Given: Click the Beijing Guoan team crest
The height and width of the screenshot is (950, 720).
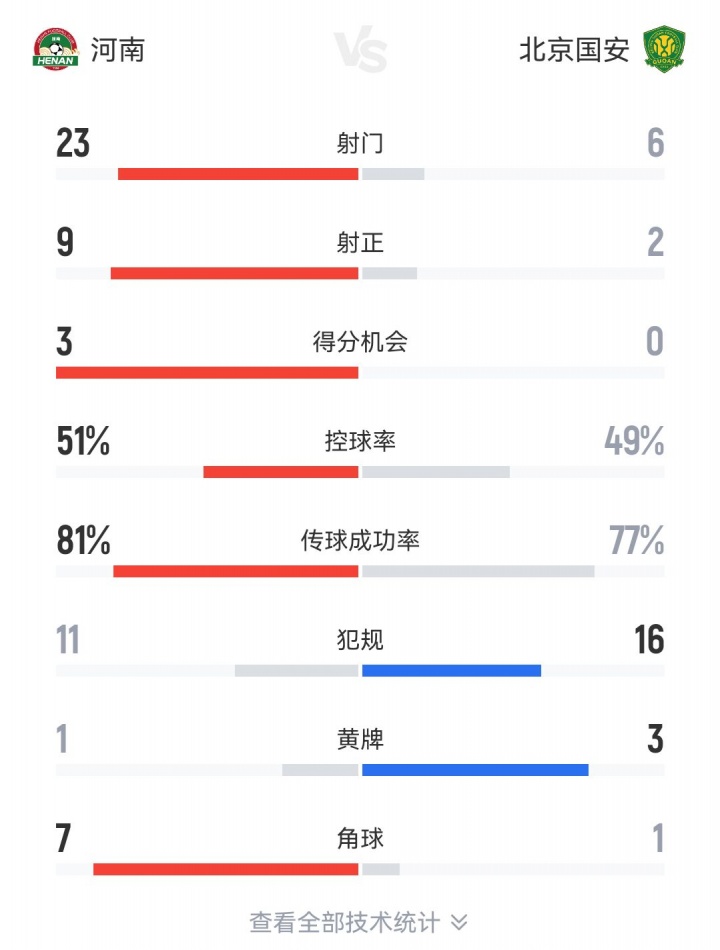Looking at the screenshot, I should (664, 50).
